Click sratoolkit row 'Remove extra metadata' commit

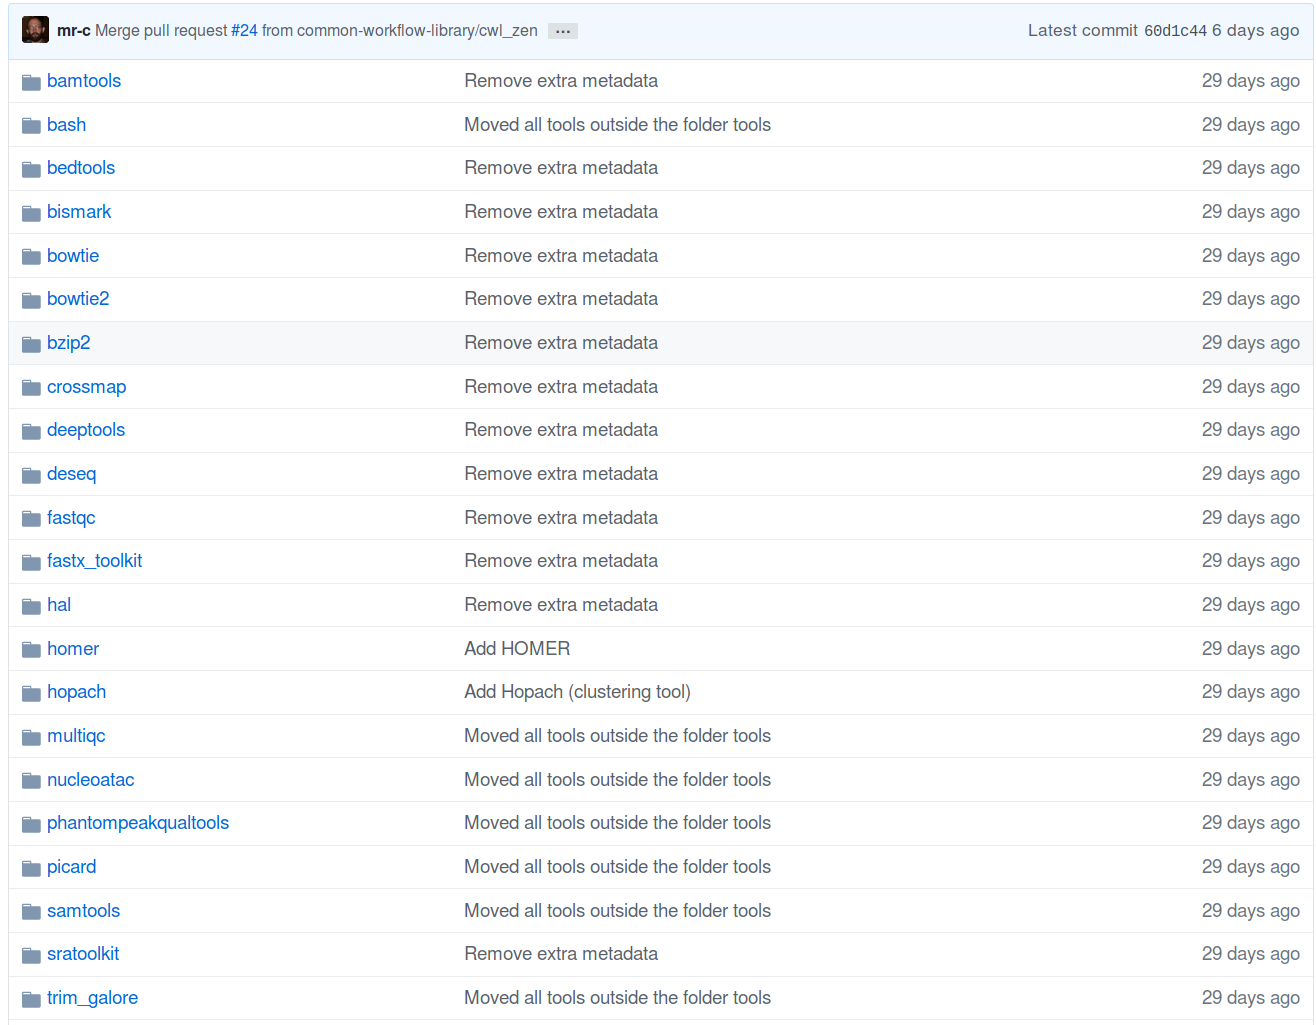coord(561,954)
